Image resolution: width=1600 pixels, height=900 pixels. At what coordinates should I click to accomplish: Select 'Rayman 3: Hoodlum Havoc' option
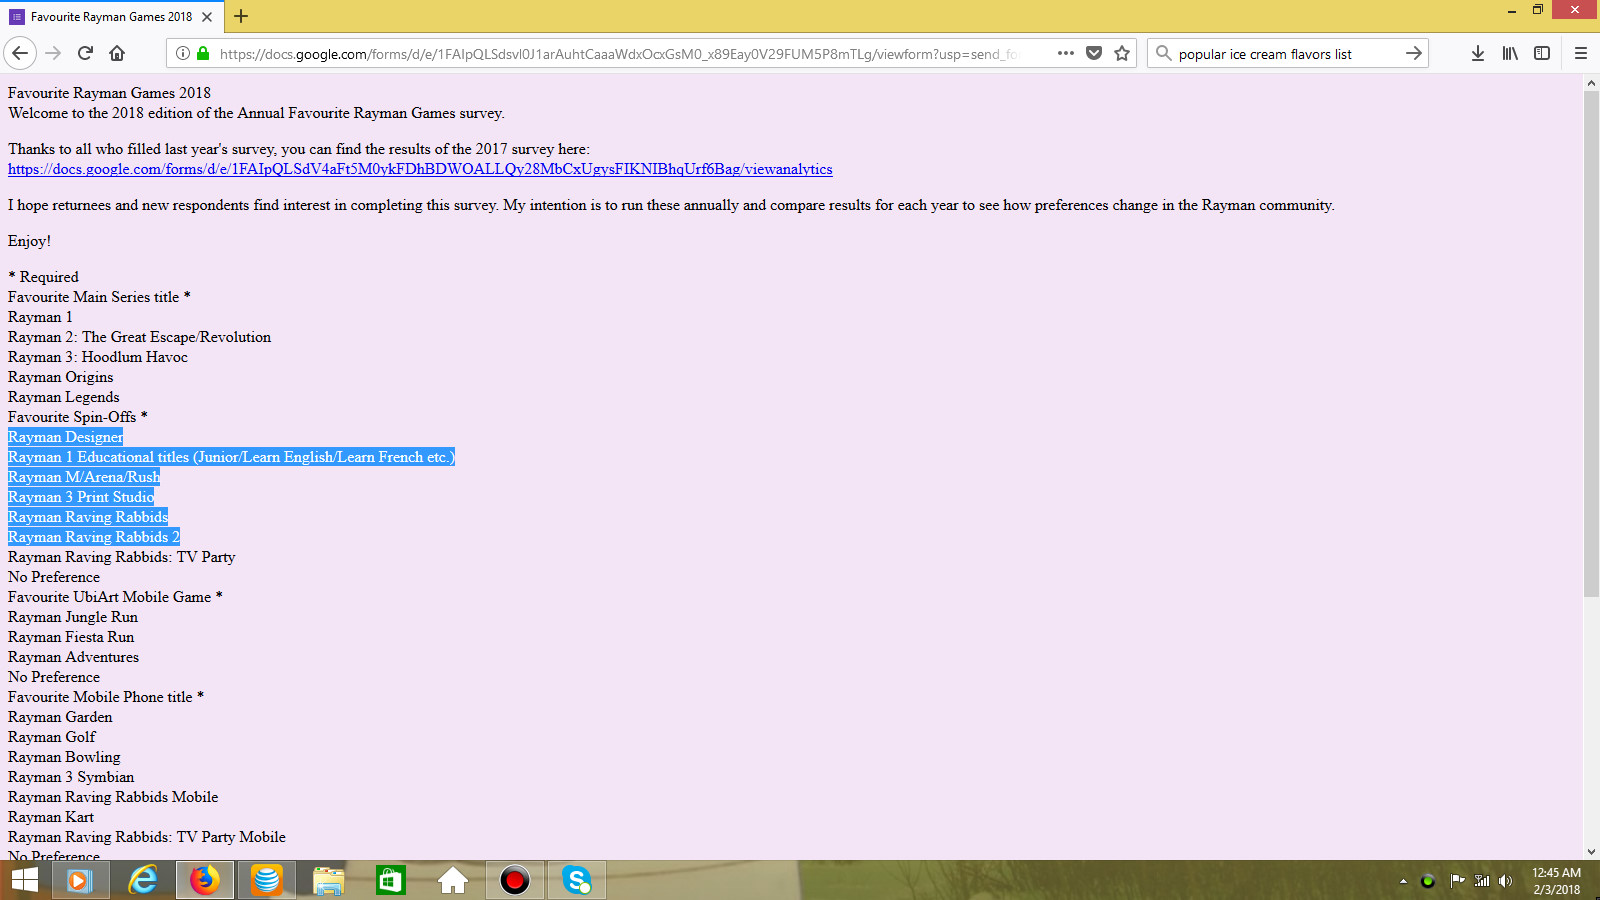click(98, 357)
